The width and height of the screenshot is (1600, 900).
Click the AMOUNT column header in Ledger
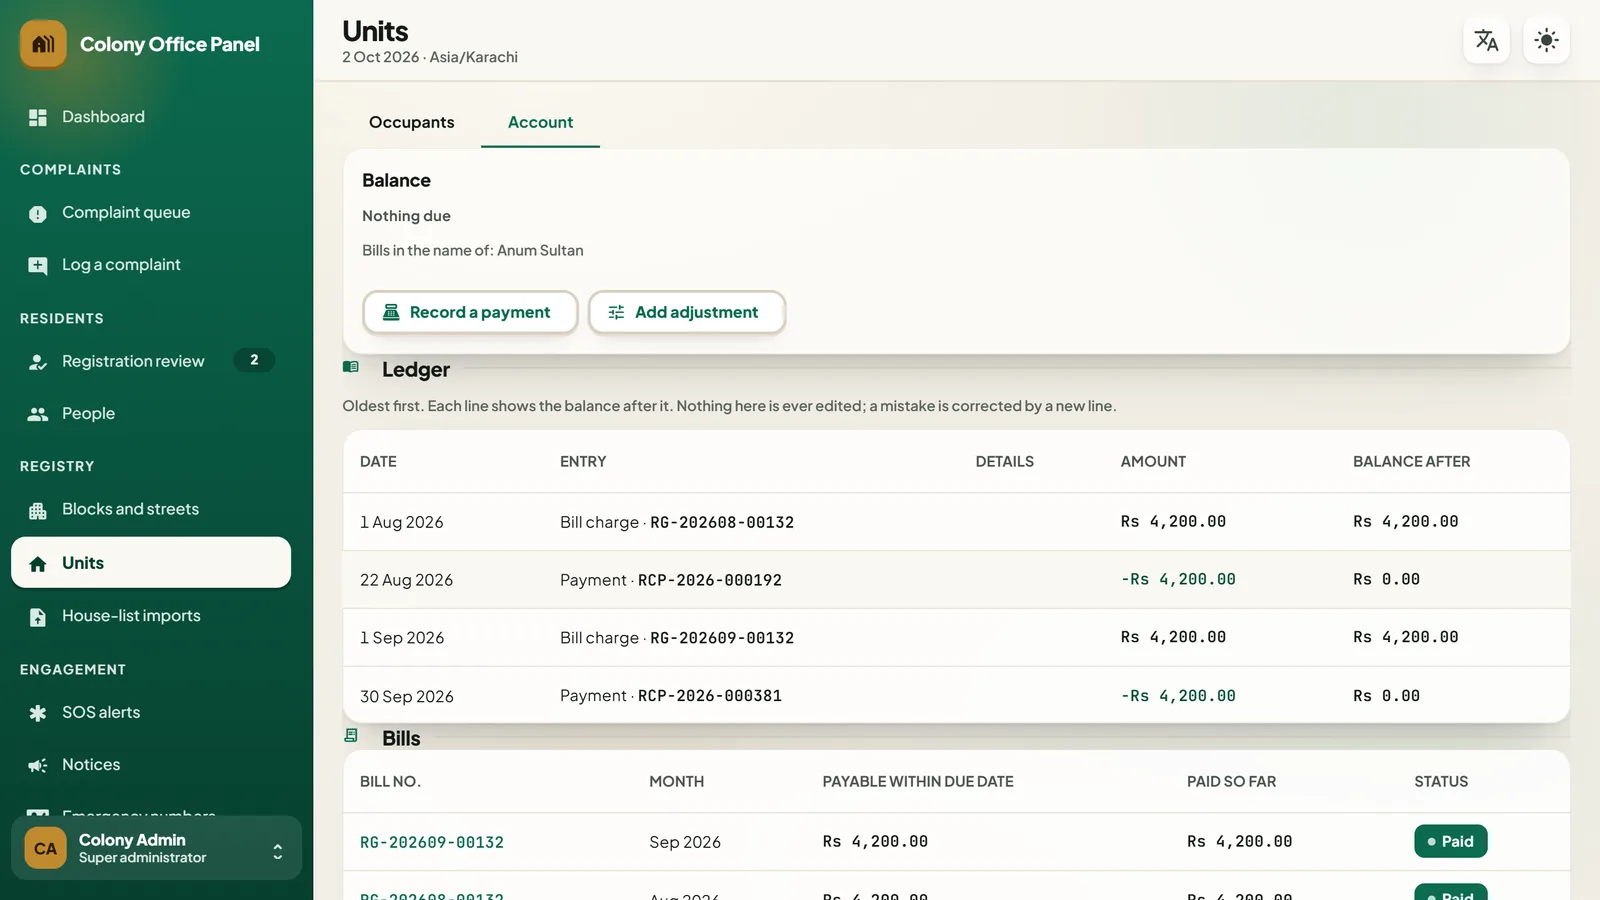(x=1153, y=461)
